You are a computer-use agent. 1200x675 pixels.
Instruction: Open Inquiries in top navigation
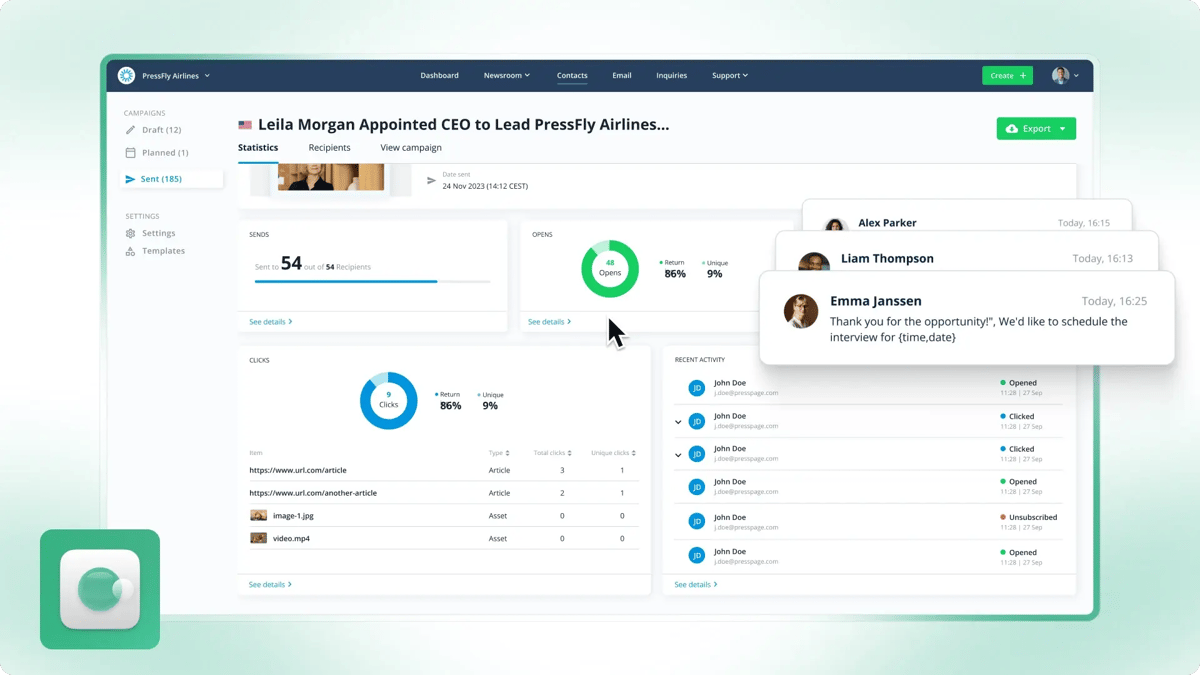(x=671, y=75)
